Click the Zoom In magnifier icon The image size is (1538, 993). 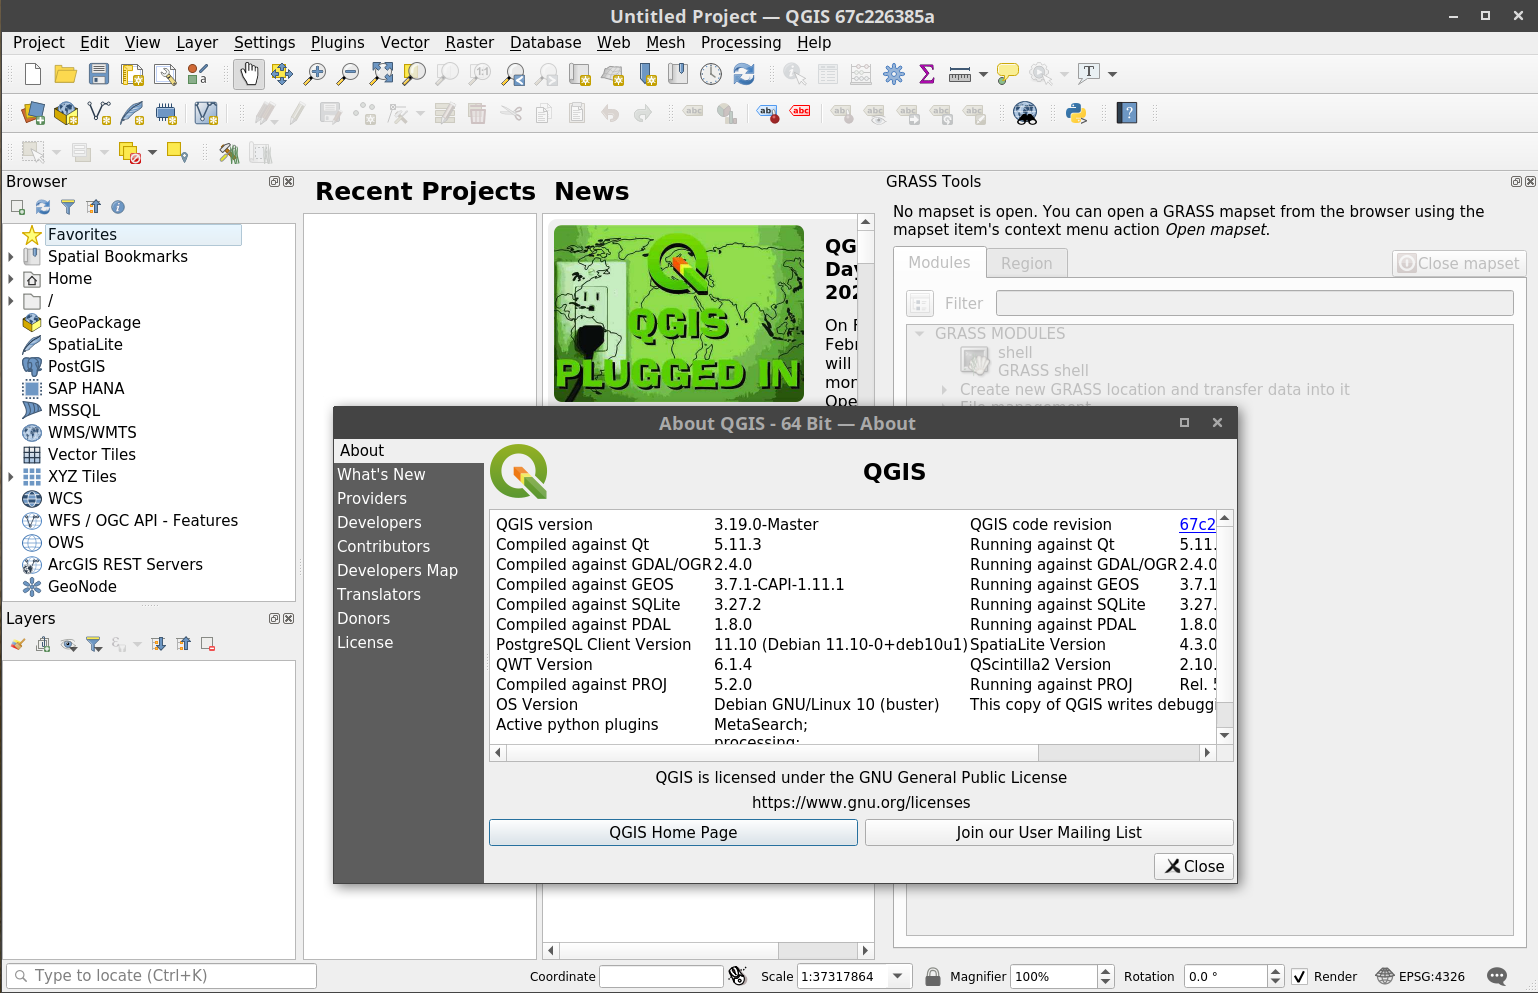tap(315, 74)
